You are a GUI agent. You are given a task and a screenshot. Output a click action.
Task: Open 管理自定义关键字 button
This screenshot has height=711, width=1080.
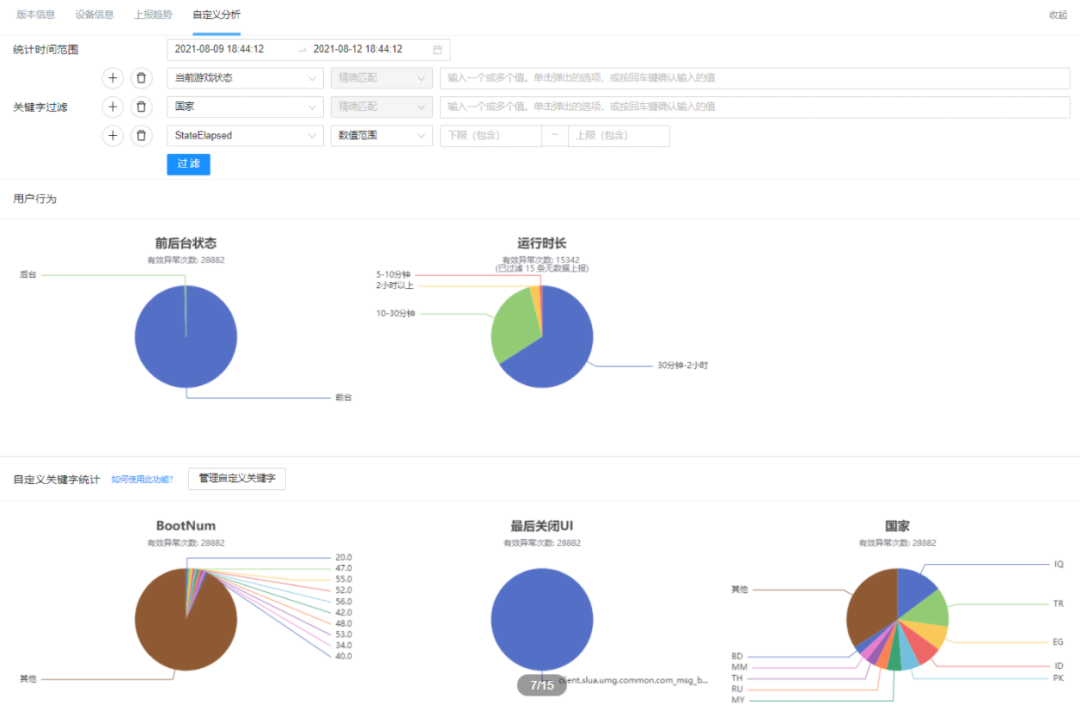click(x=237, y=478)
